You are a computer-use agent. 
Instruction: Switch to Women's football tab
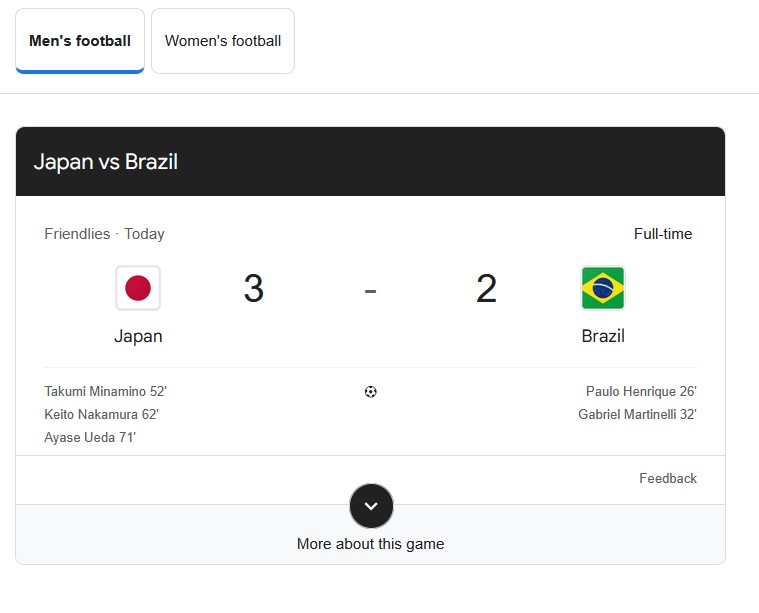223,41
